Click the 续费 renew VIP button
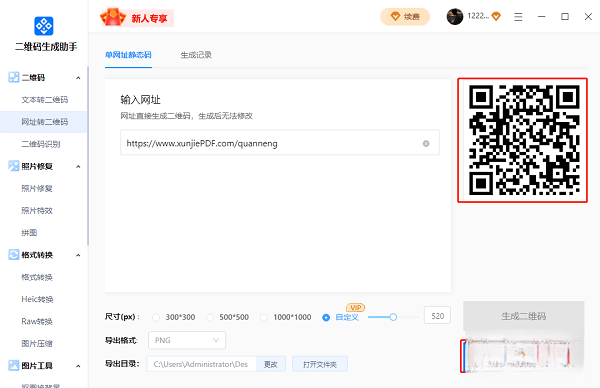The height and width of the screenshot is (388, 600). (x=405, y=17)
